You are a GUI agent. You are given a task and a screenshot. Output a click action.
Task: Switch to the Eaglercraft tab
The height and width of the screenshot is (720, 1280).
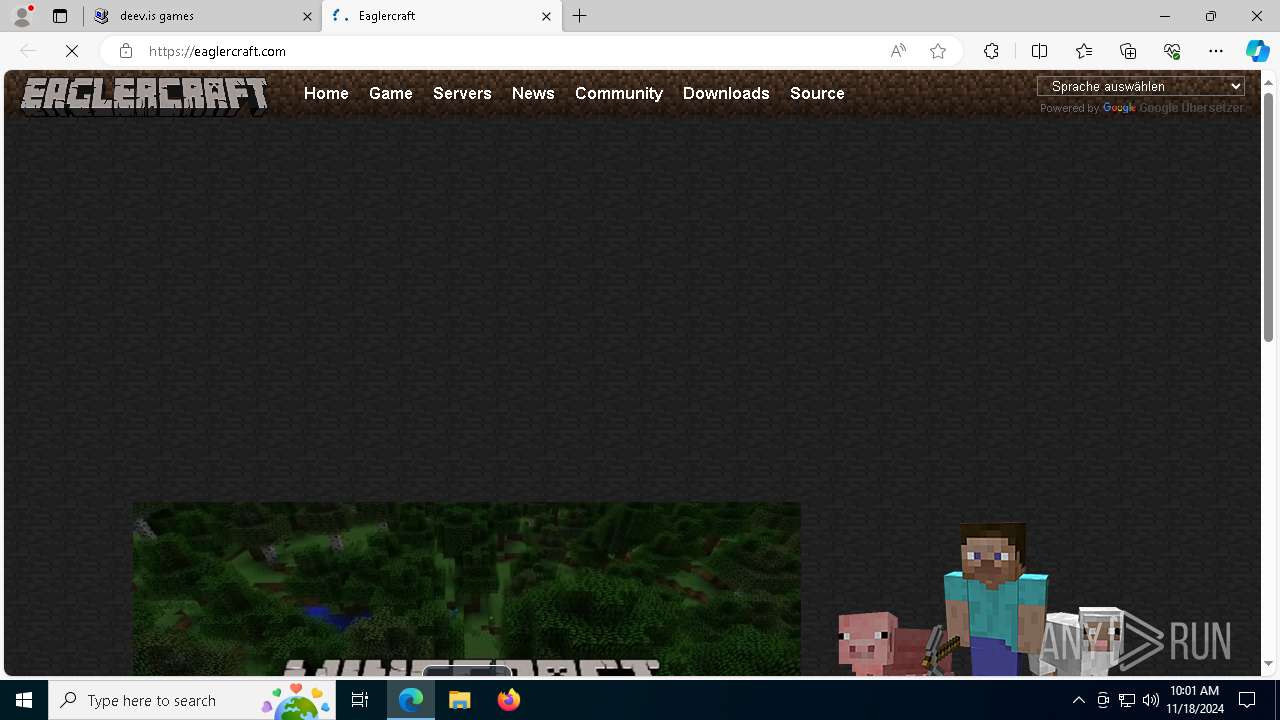click(x=442, y=16)
